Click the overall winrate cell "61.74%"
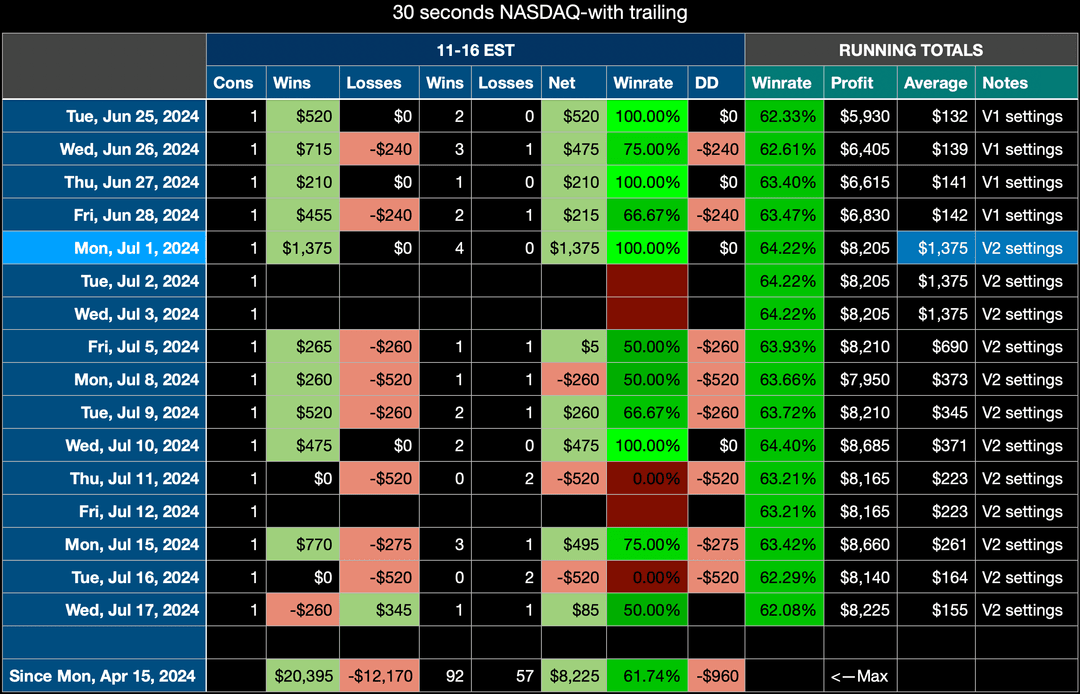This screenshot has height=694, width=1080. (647, 676)
